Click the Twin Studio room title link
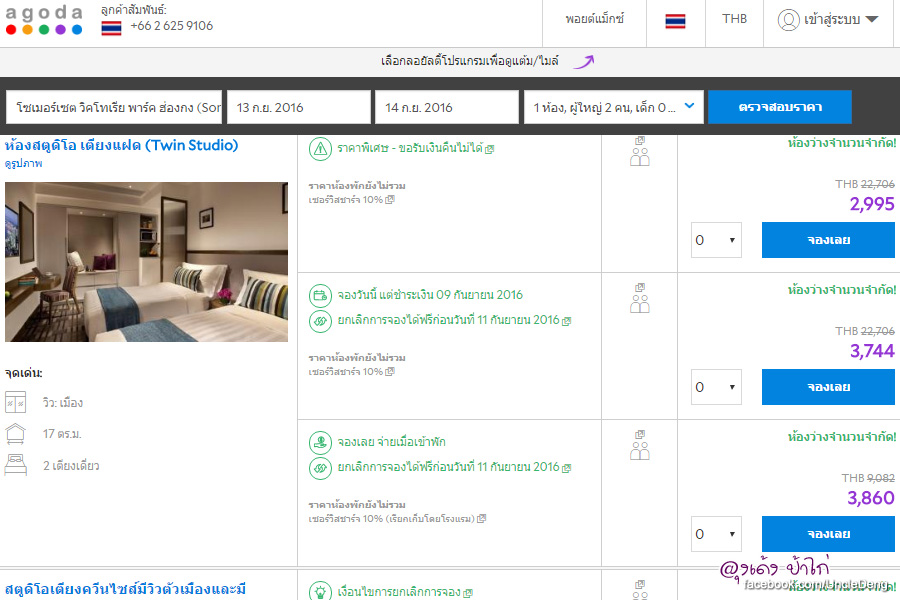 [x=122, y=145]
